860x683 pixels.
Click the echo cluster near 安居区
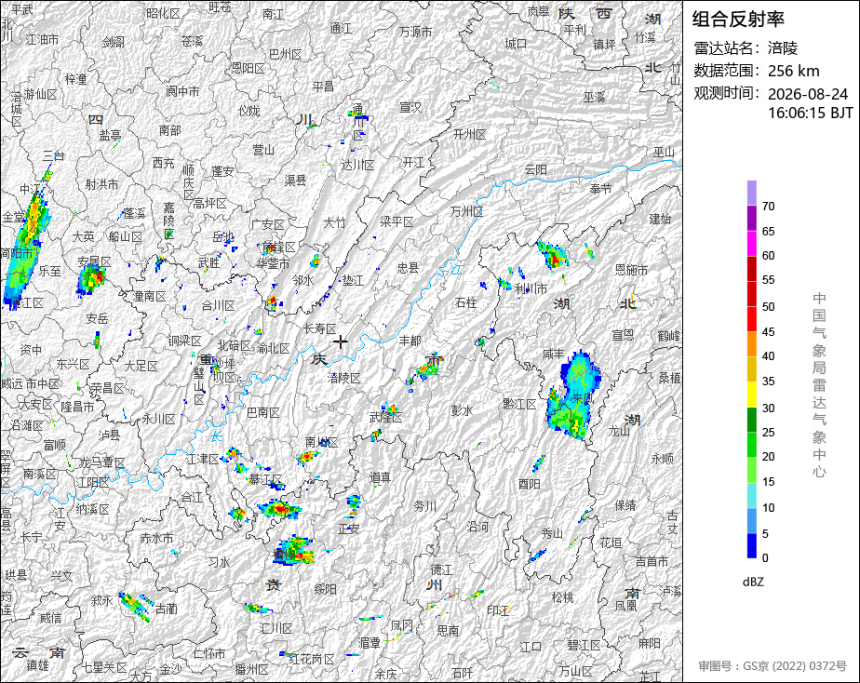(91, 279)
